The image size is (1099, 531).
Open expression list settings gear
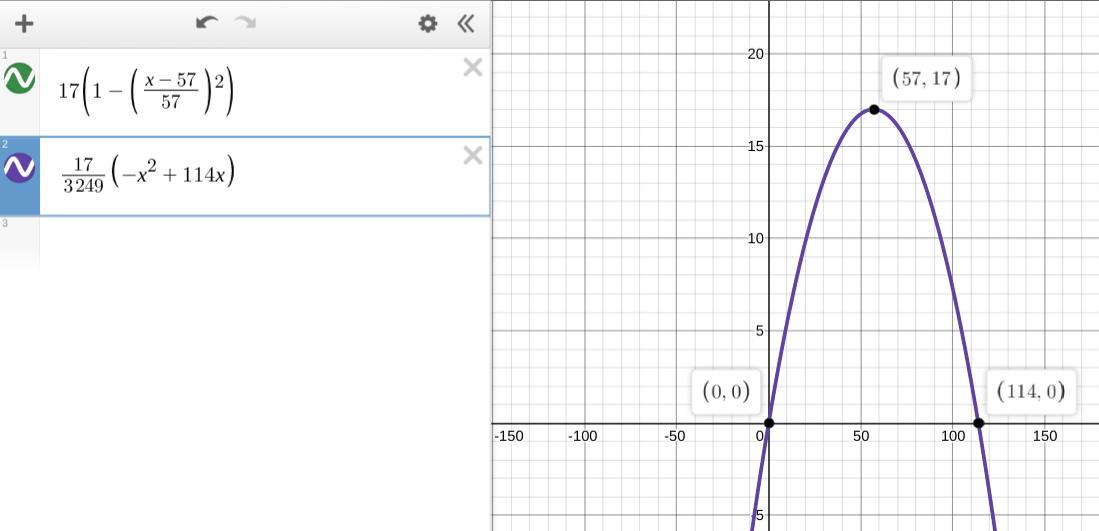[428, 24]
